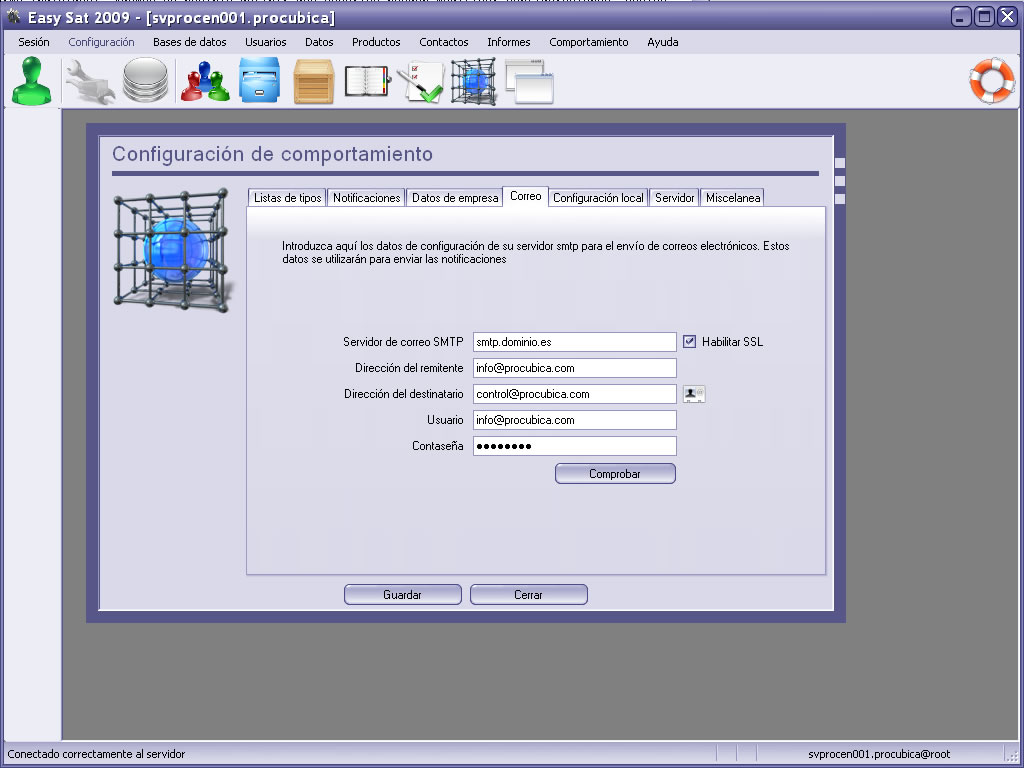Viewport: 1024px width, 768px height.
Task: Click status text 'Conectado correctamente al servidor'
Action: pos(96,754)
